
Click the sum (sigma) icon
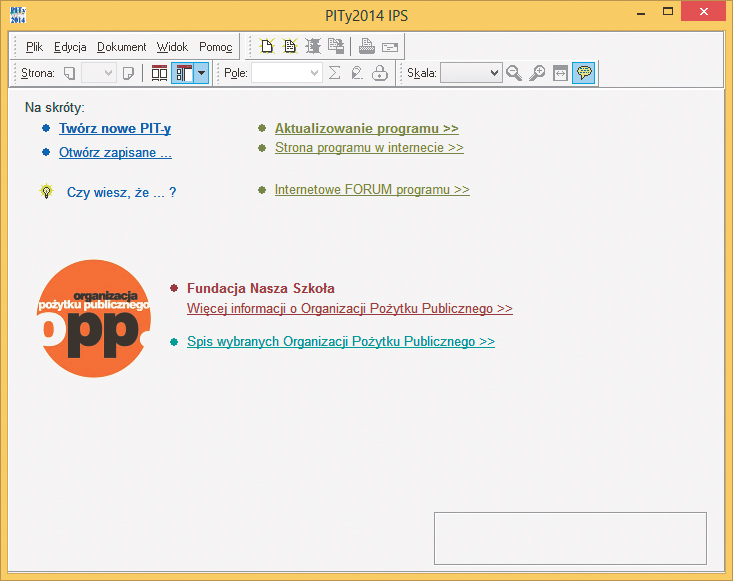click(x=335, y=73)
